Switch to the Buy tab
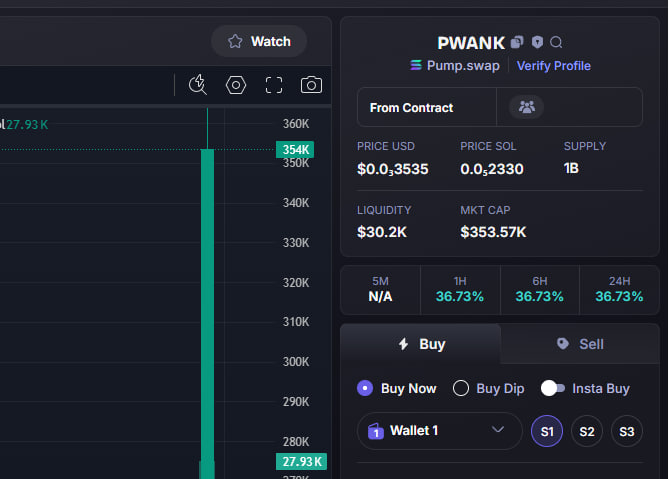The image size is (669, 479). click(421, 344)
